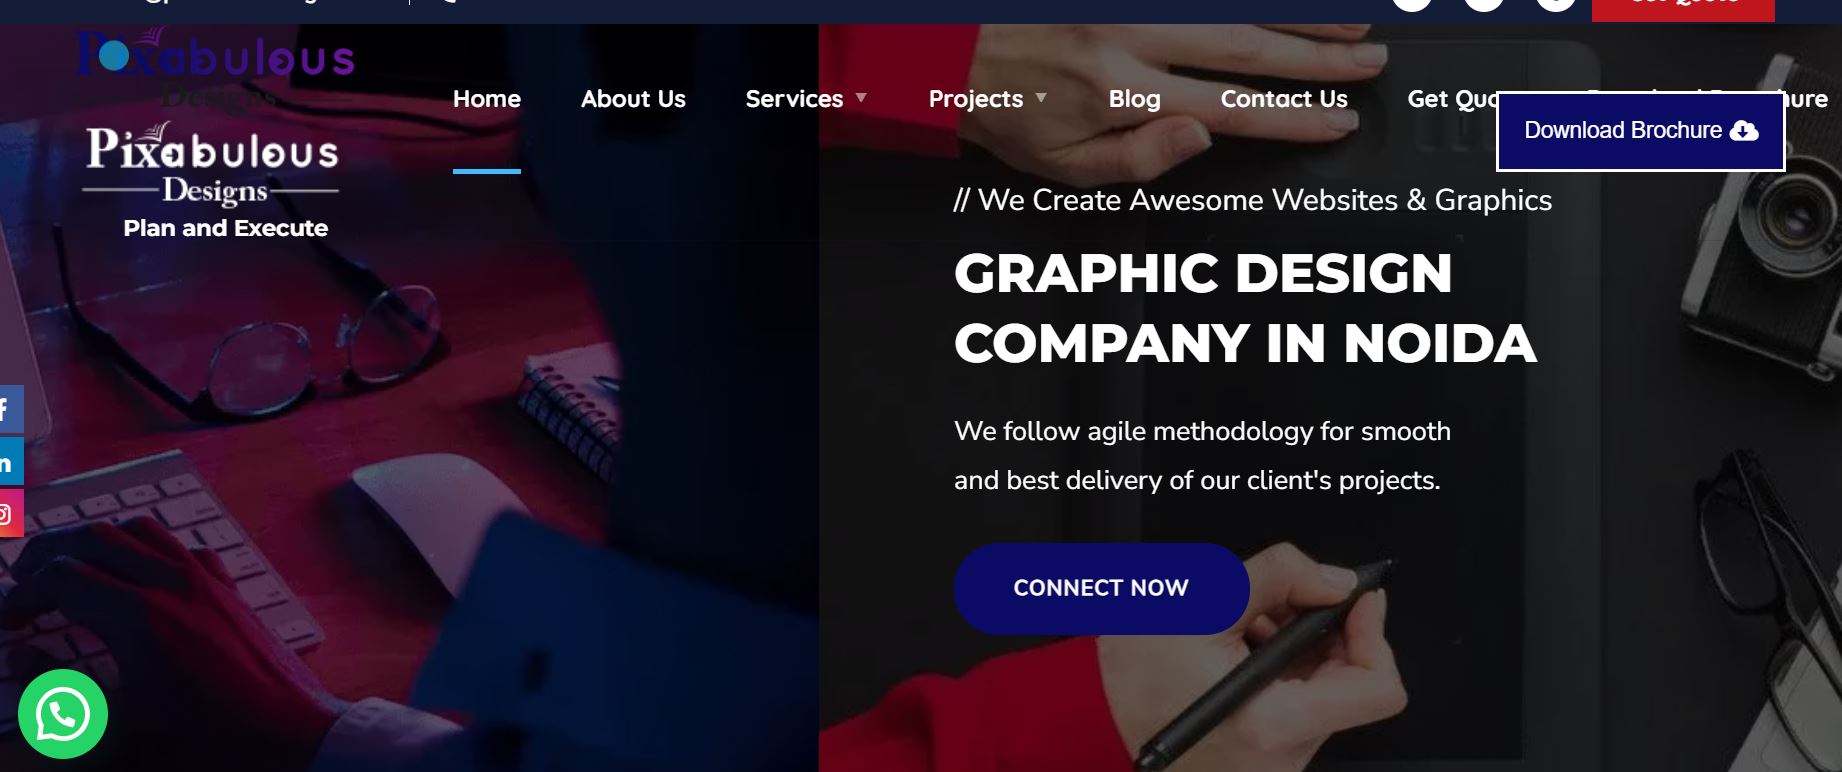Click the Download Brochure button
1842x772 pixels.
pos(1640,131)
